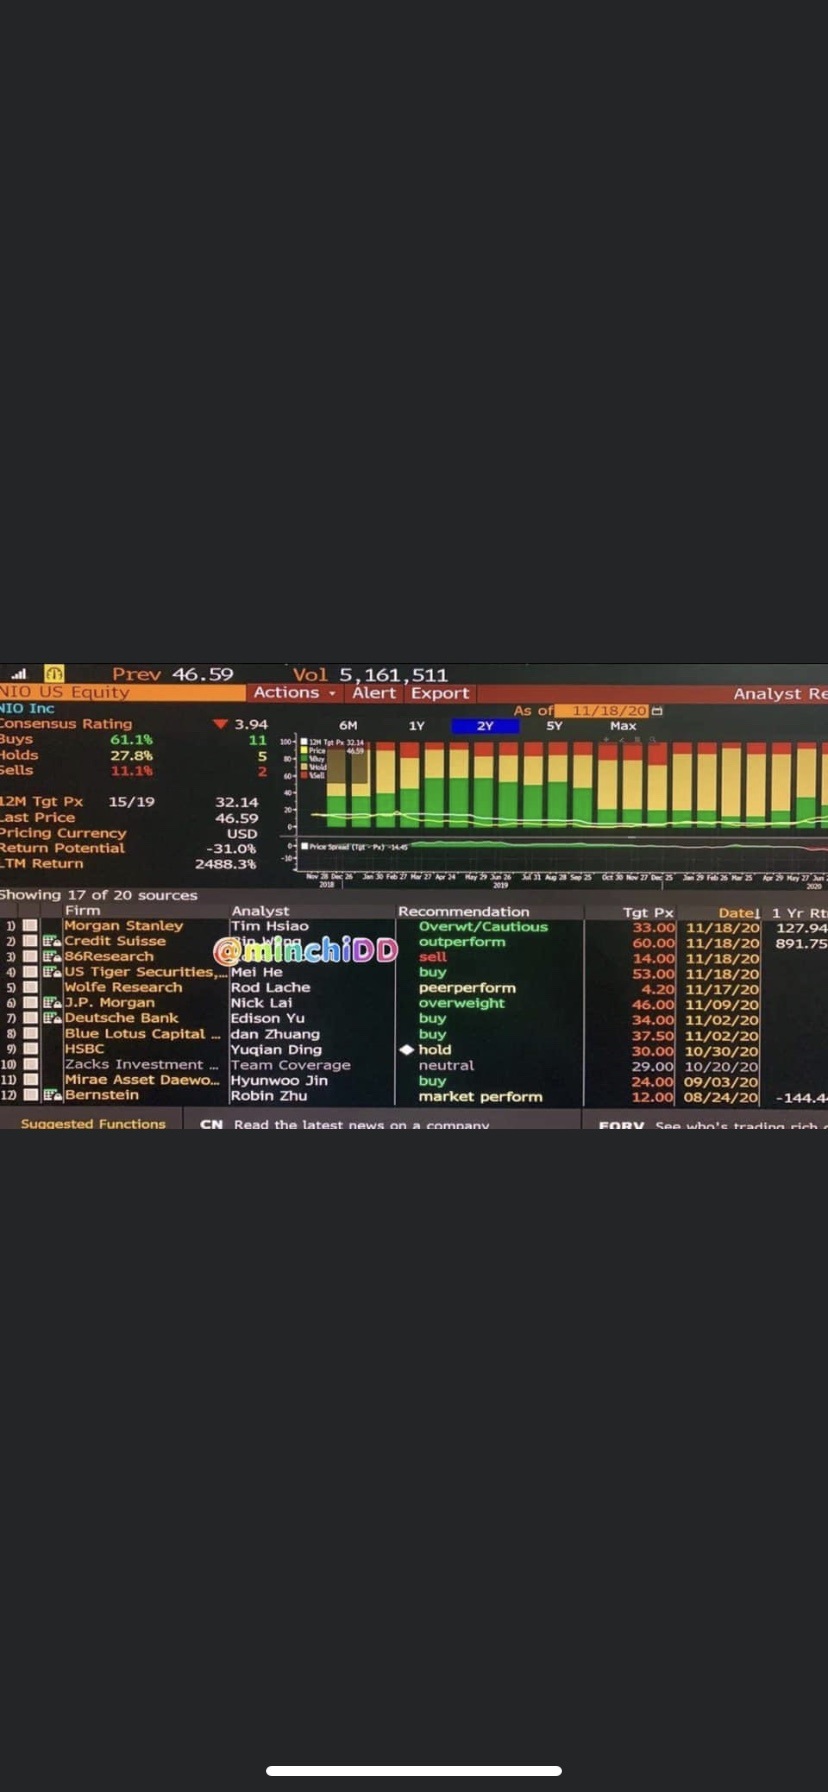Screen dimensions: 828x1792
Task: Tick the HSBC row checkbox
Action: pos(30,1049)
